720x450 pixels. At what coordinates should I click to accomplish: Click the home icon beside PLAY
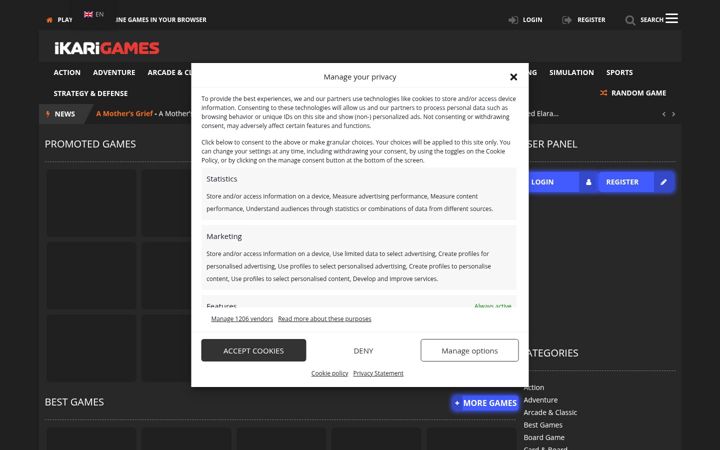50,20
